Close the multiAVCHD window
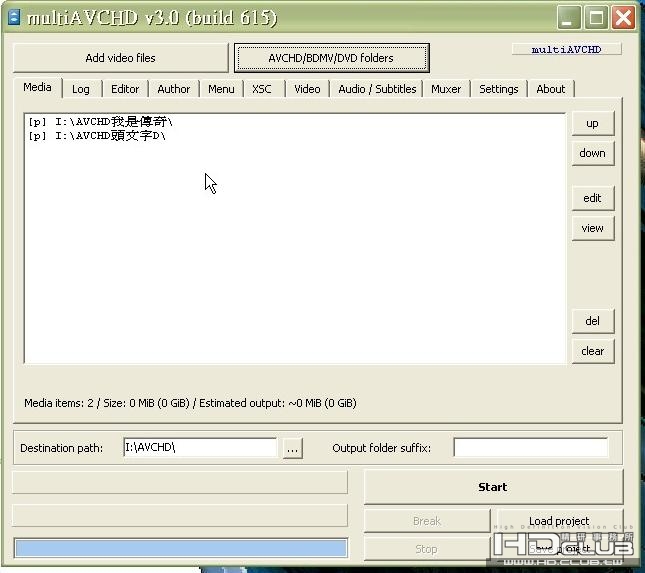 pos(624,18)
